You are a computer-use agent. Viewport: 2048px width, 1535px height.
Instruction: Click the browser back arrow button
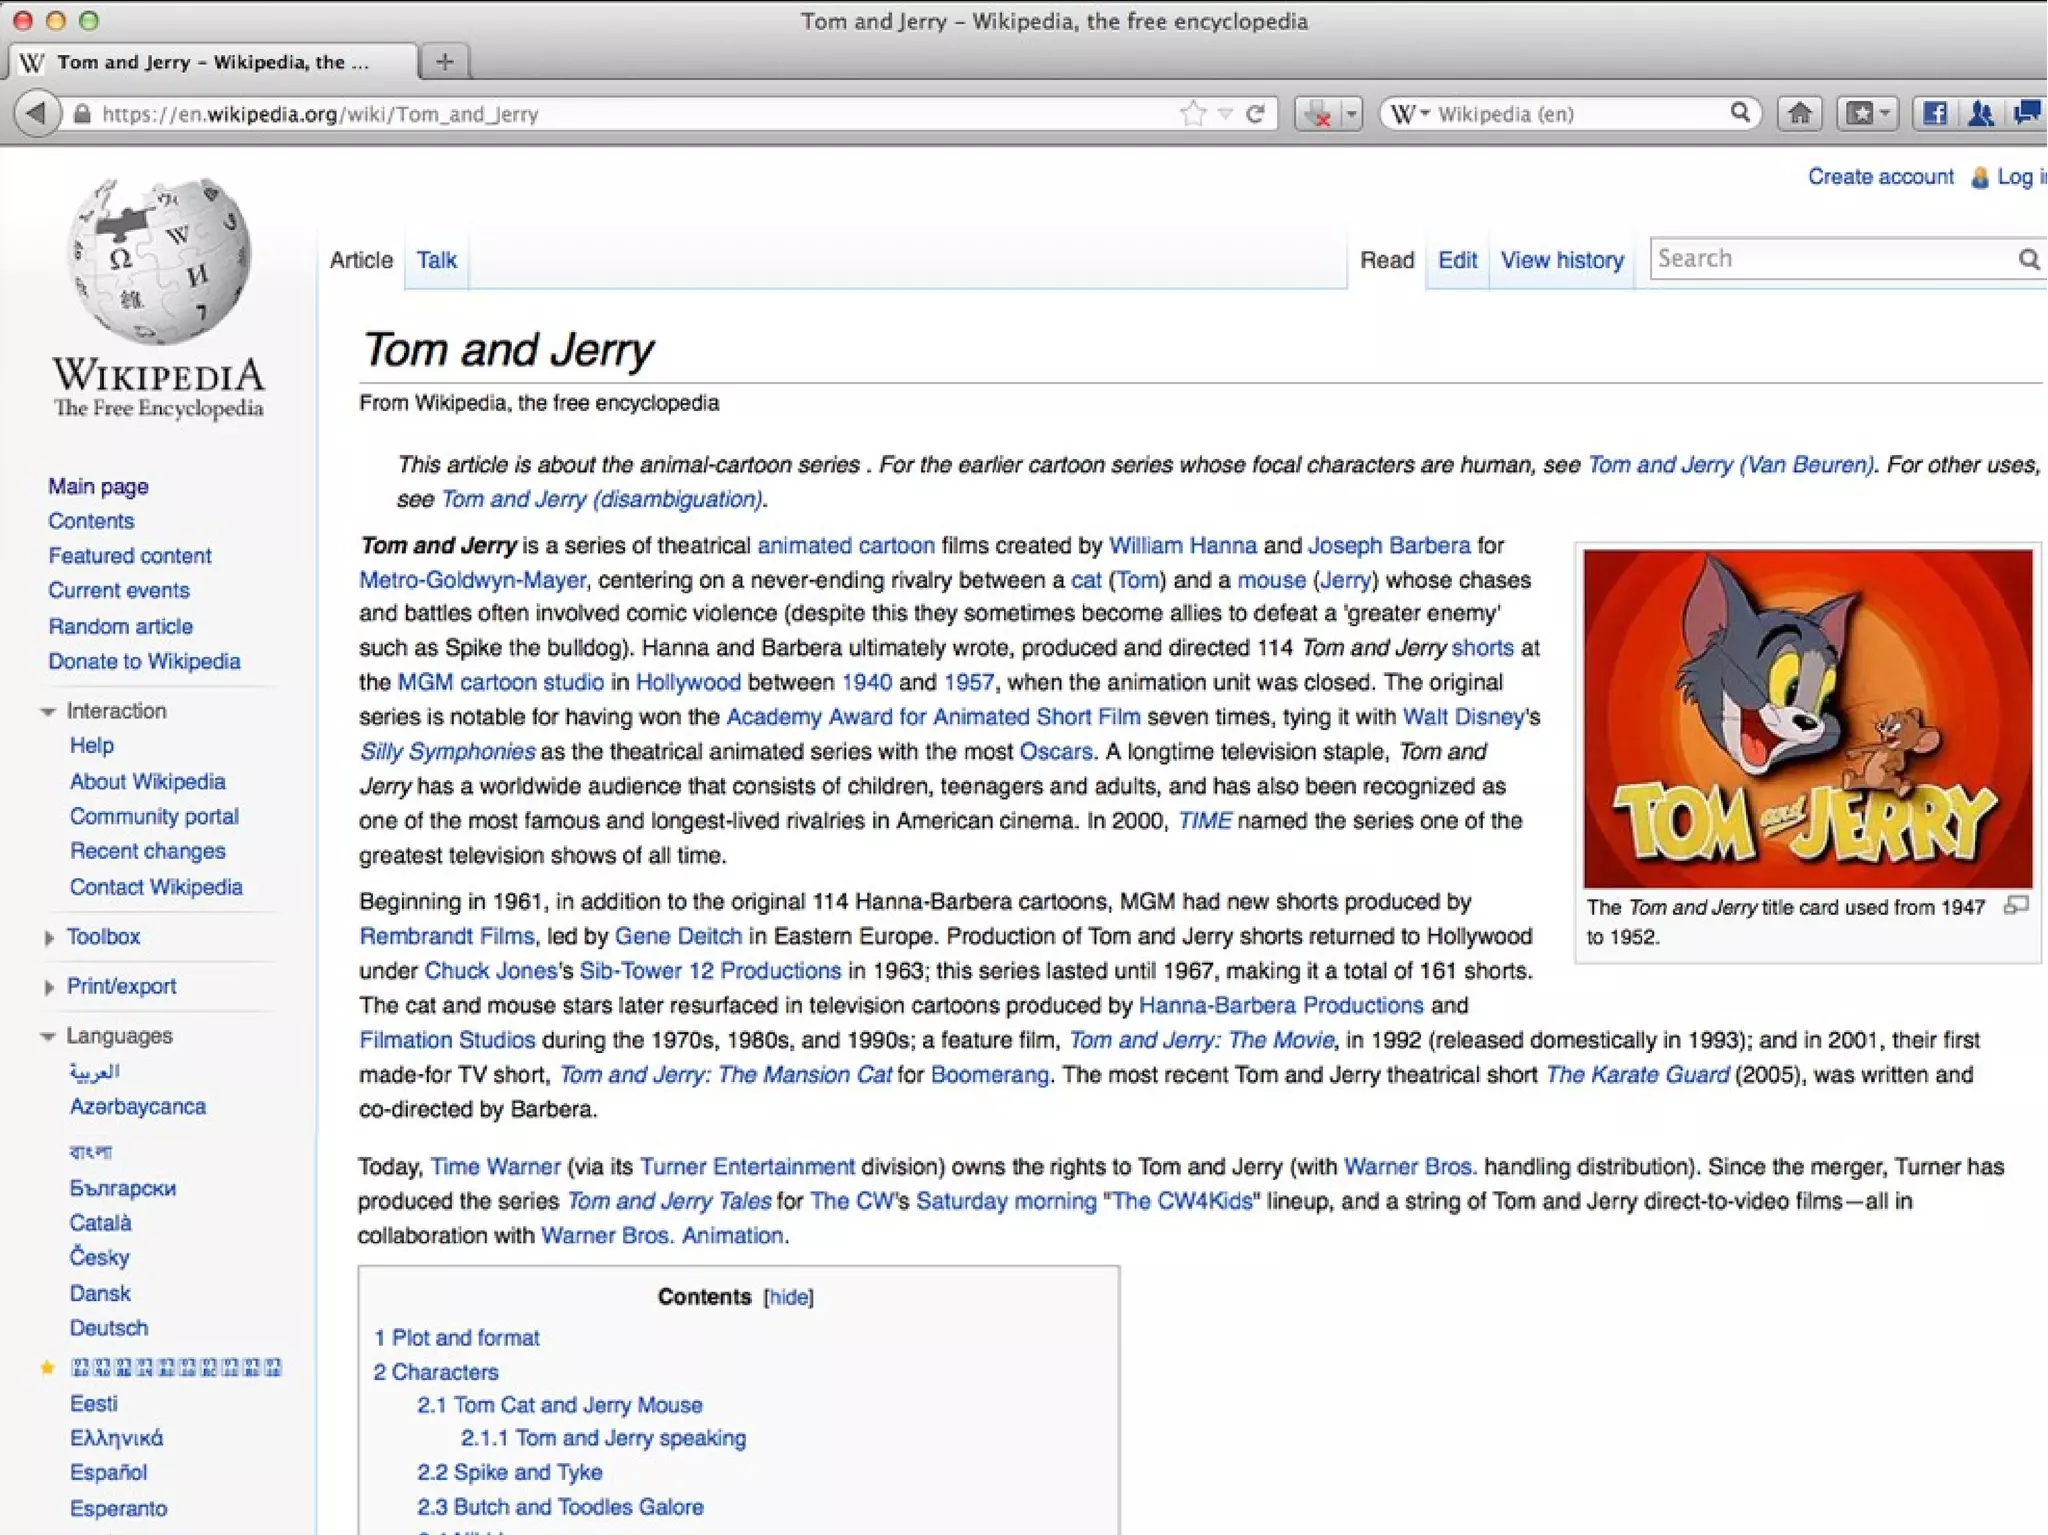point(36,113)
